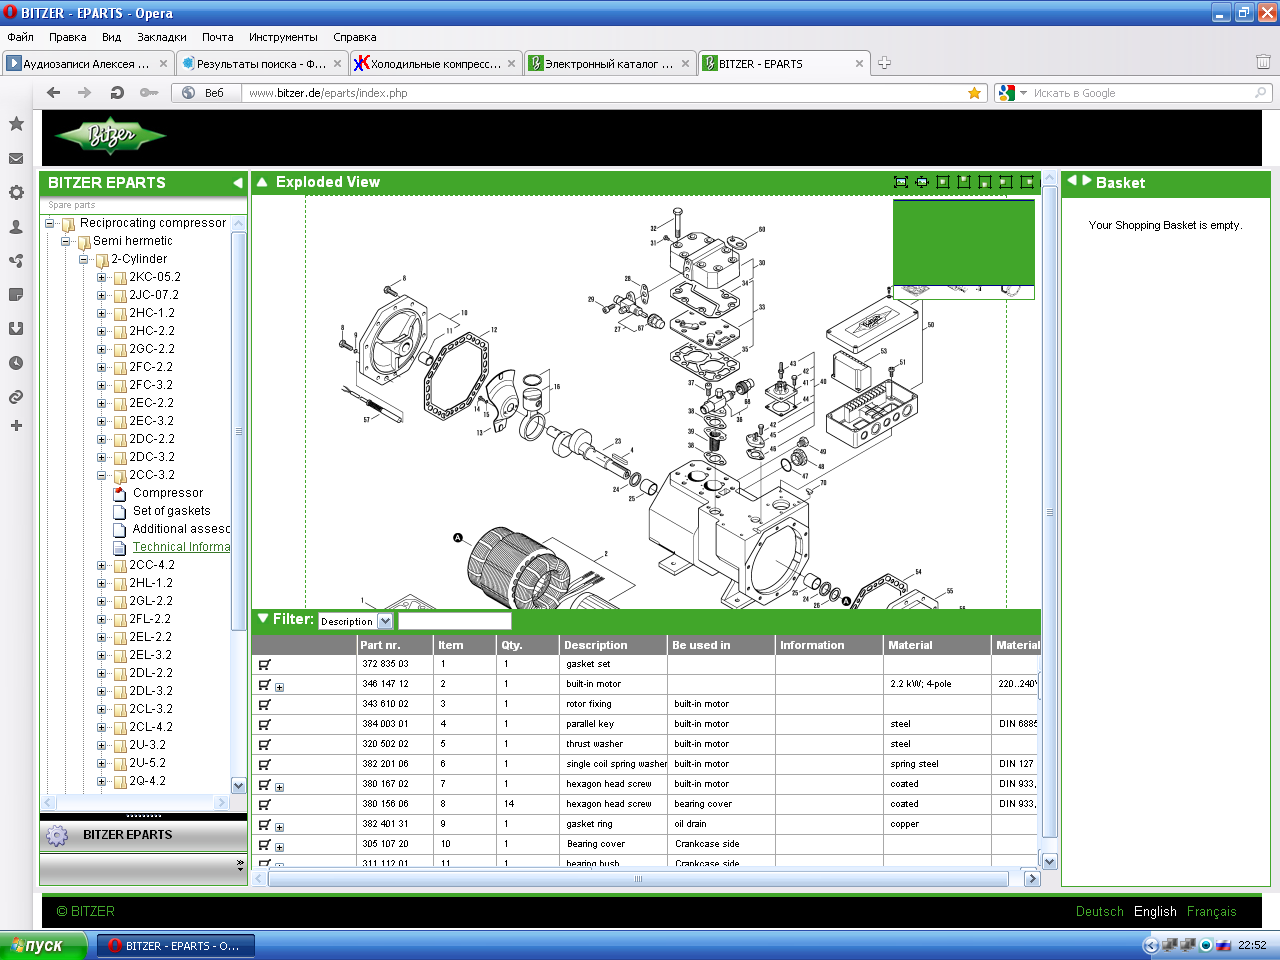The height and width of the screenshot is (960, 1280).
Task: Open Opera sidebar Downloads panel
Action: (16, 329)
